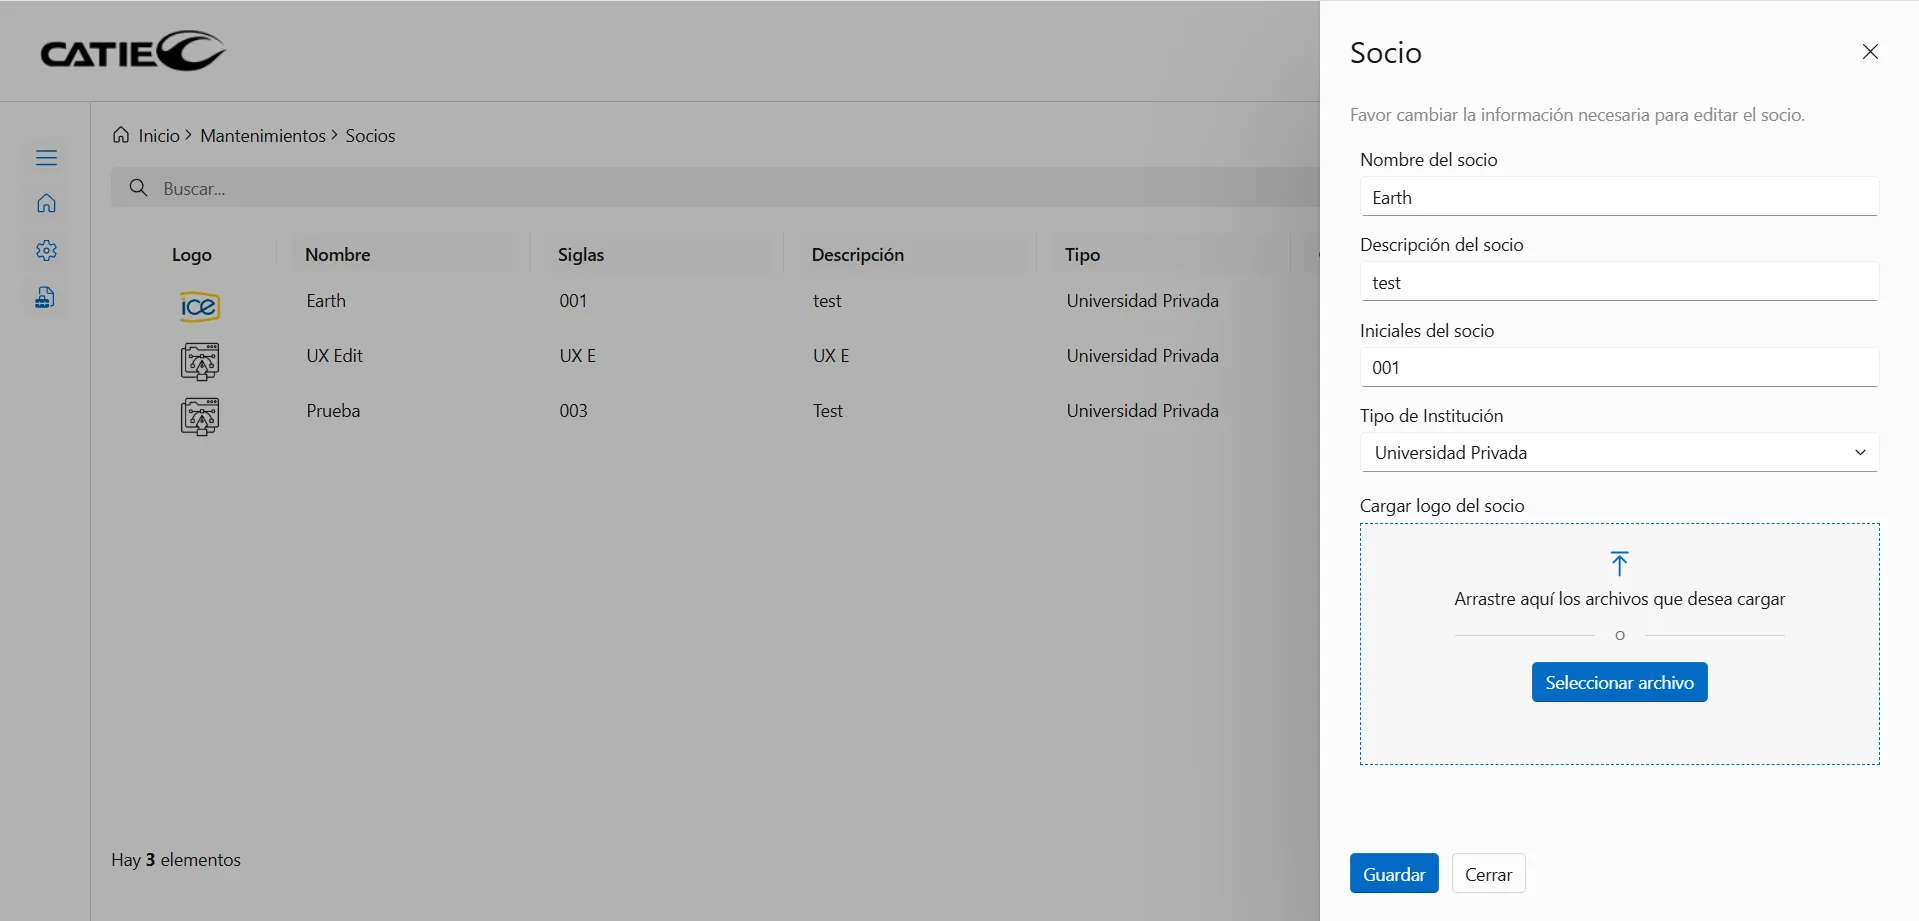Viewport: 1919px width, 921px height.
Task: Click the search magnifier icon
Action: click(x=139, y=188)
